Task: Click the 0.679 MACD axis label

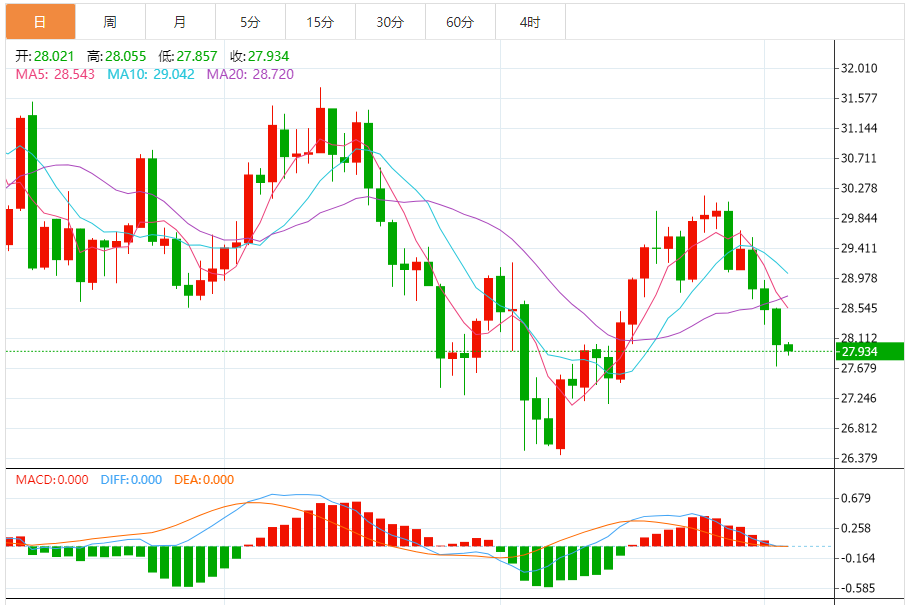Action: point(856,498)
